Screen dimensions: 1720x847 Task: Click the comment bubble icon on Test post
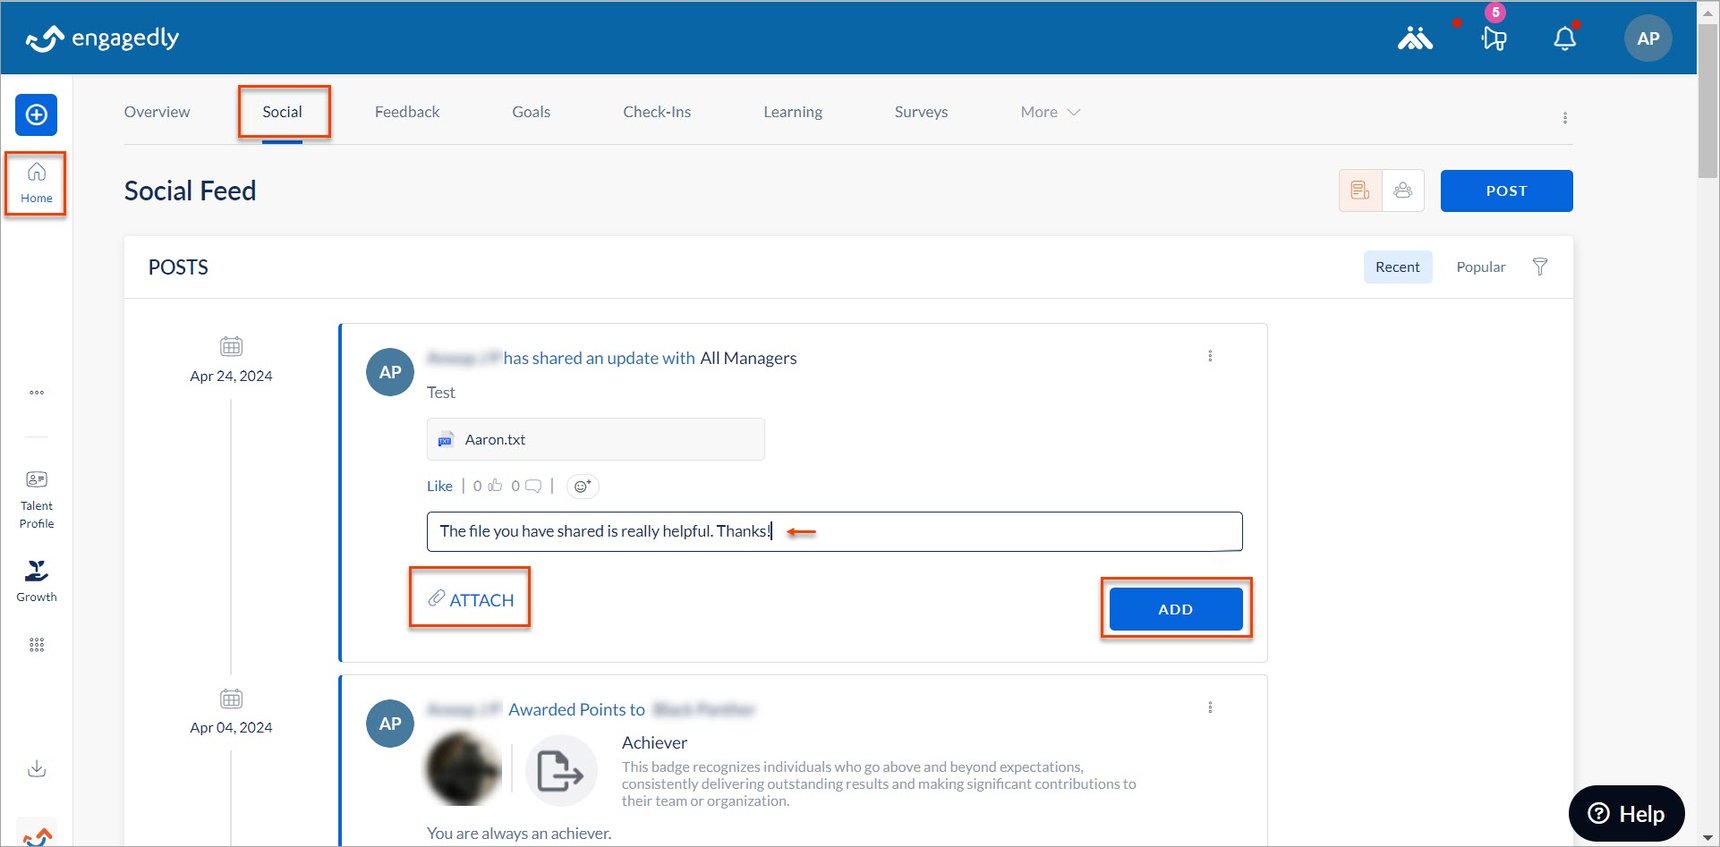[533, 486]
